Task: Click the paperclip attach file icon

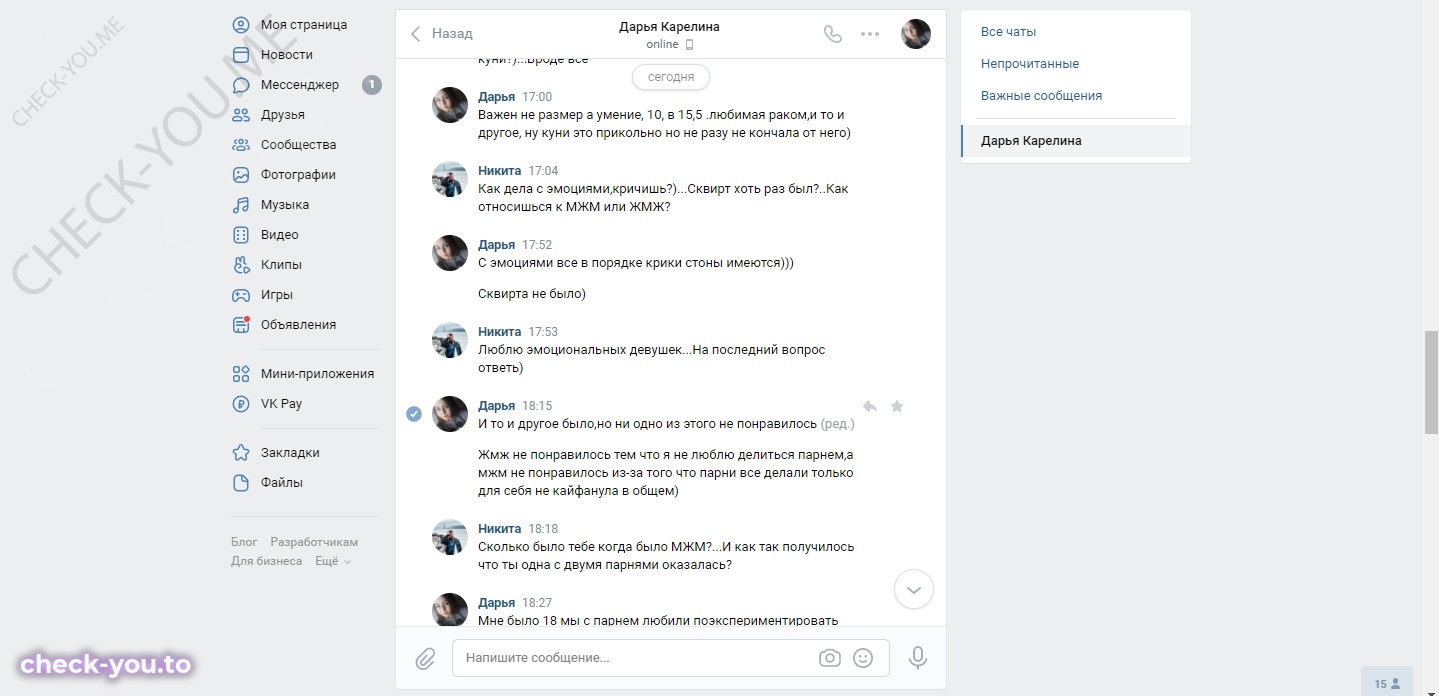Action: pos(425,658)
